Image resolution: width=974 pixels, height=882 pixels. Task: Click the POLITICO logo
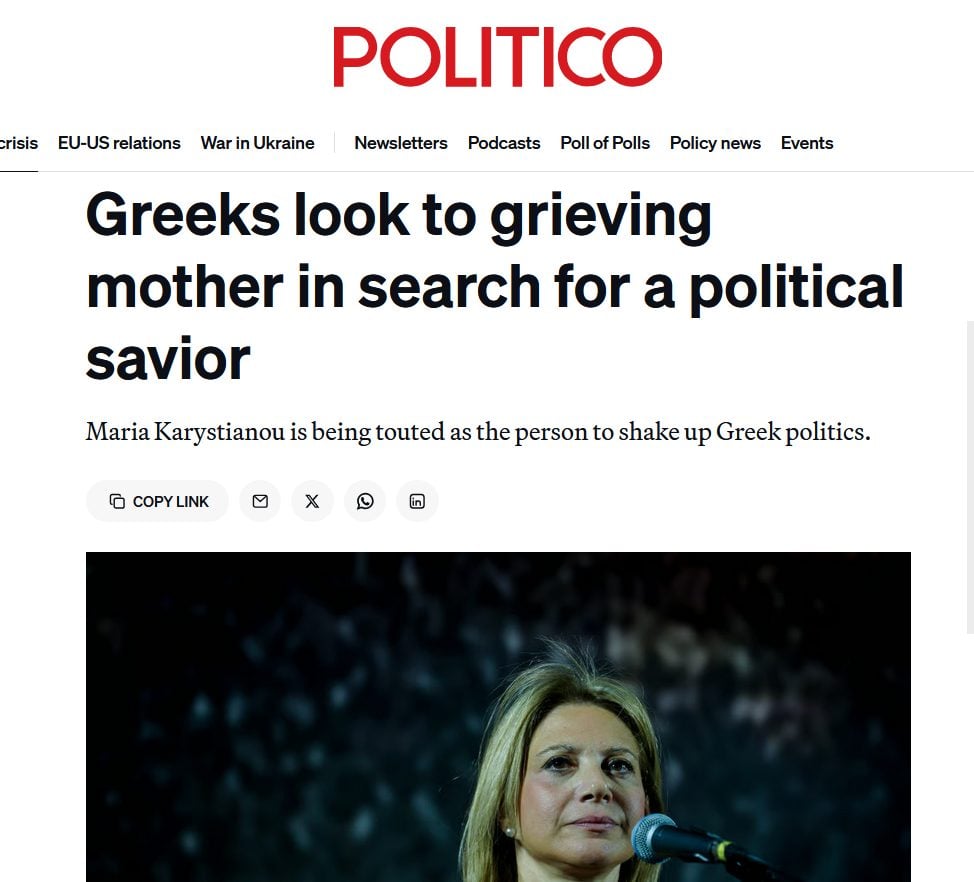click(497, 57)
